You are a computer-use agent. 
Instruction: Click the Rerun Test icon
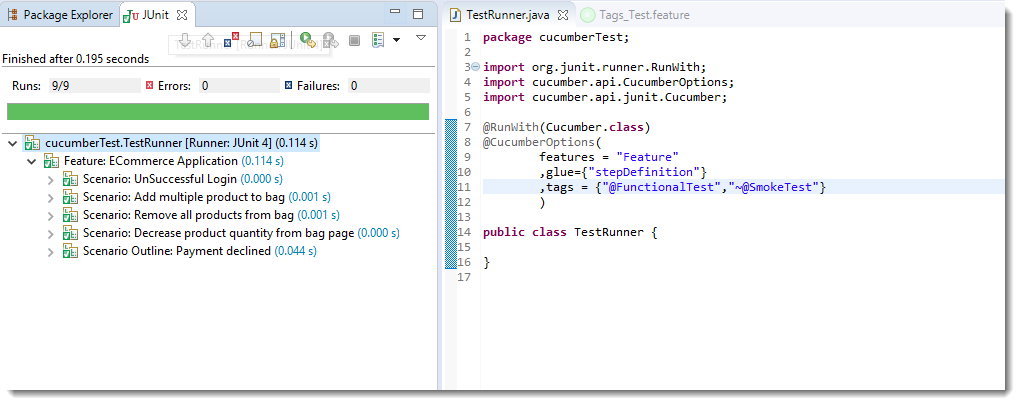click(307, 40)
